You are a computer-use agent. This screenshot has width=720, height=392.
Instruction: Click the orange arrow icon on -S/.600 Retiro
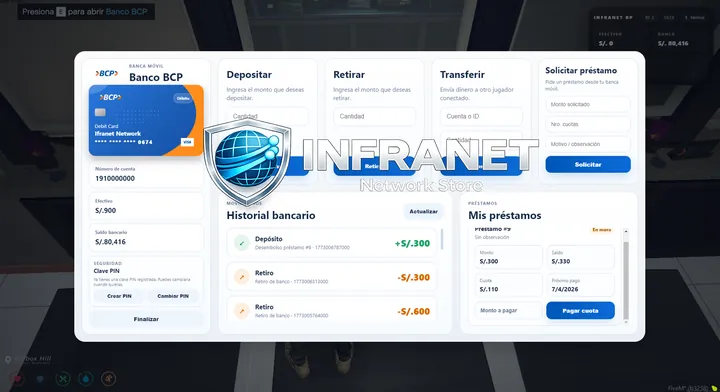(x=242, y=311)
